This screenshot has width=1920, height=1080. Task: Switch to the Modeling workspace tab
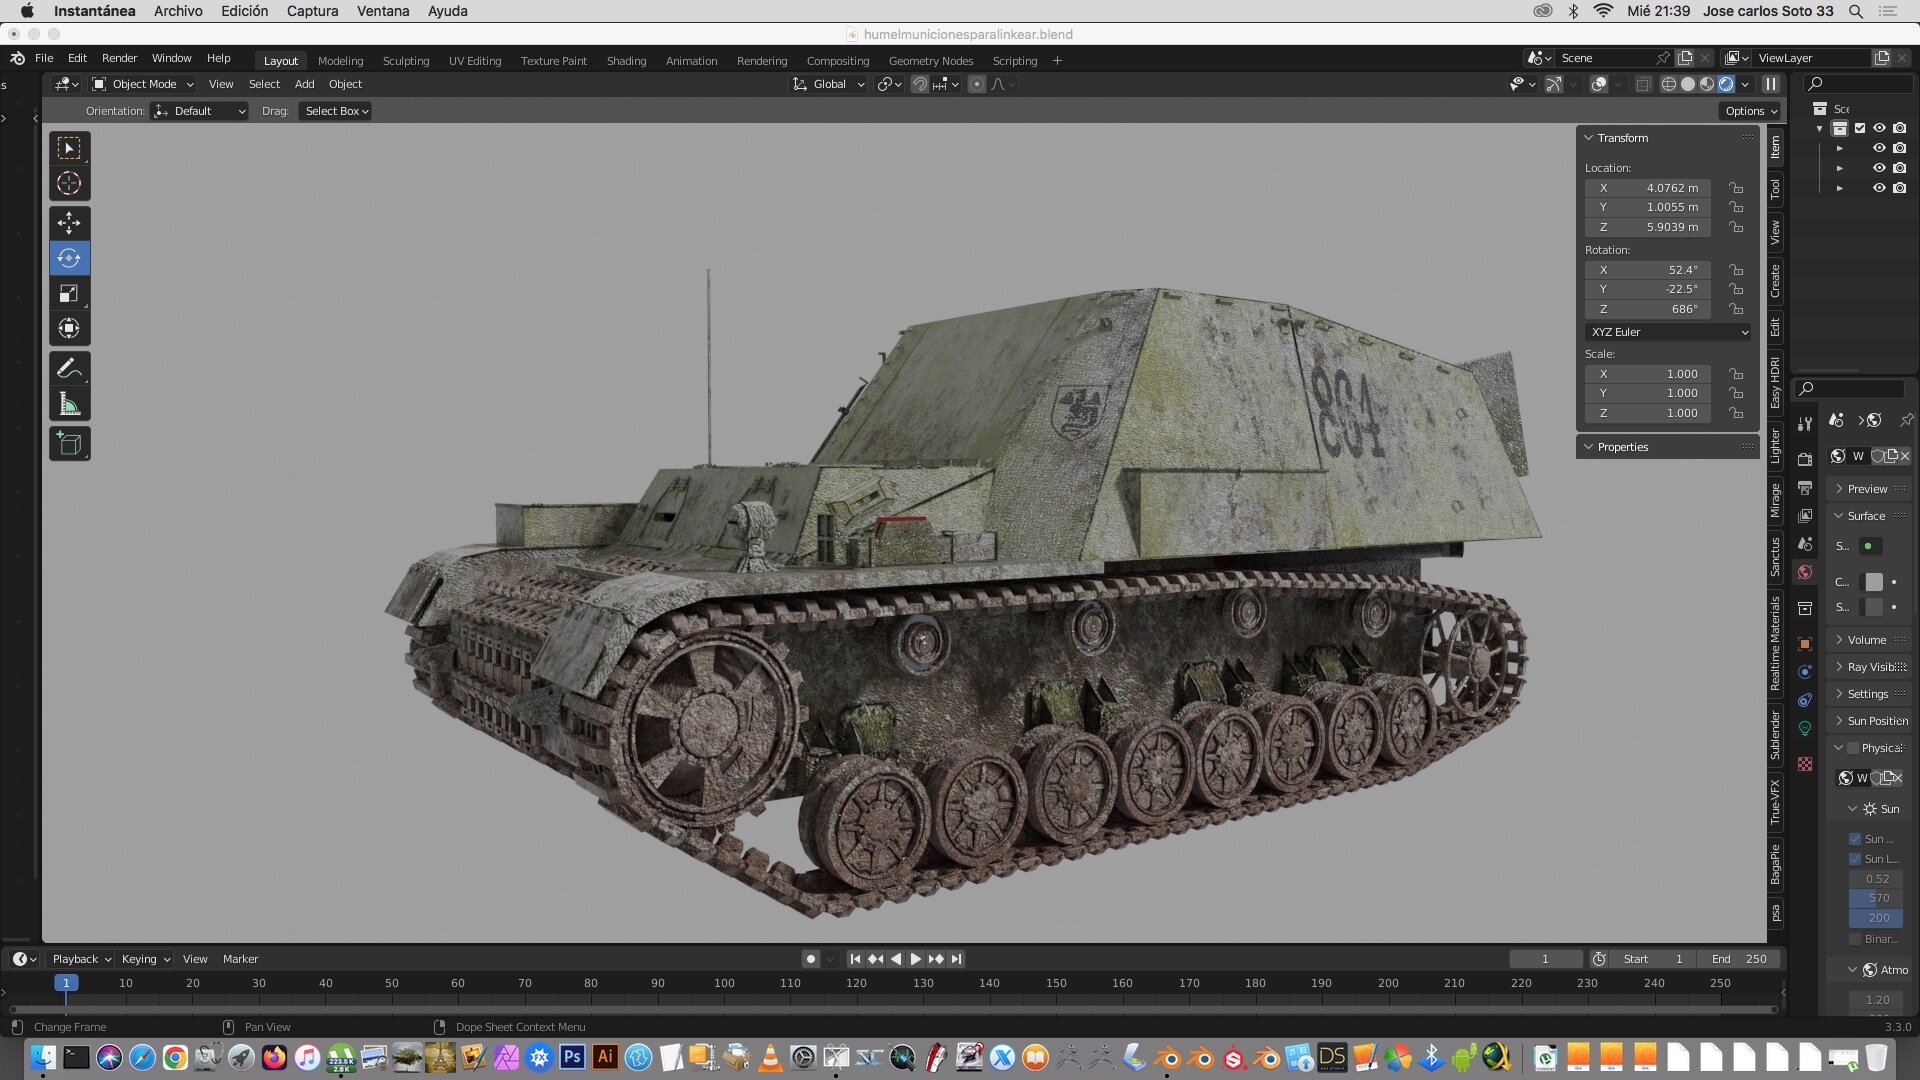(340, 61)
